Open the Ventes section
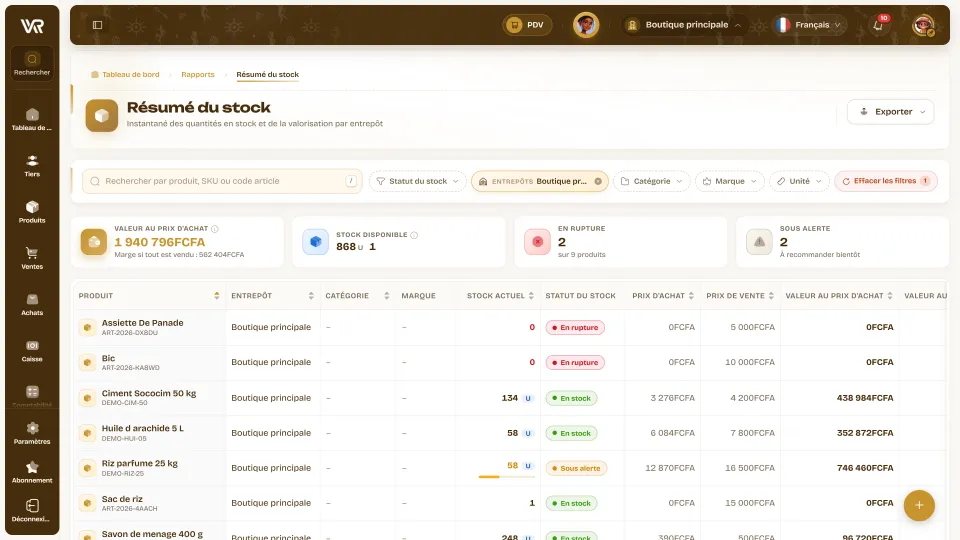 point(32,258)
